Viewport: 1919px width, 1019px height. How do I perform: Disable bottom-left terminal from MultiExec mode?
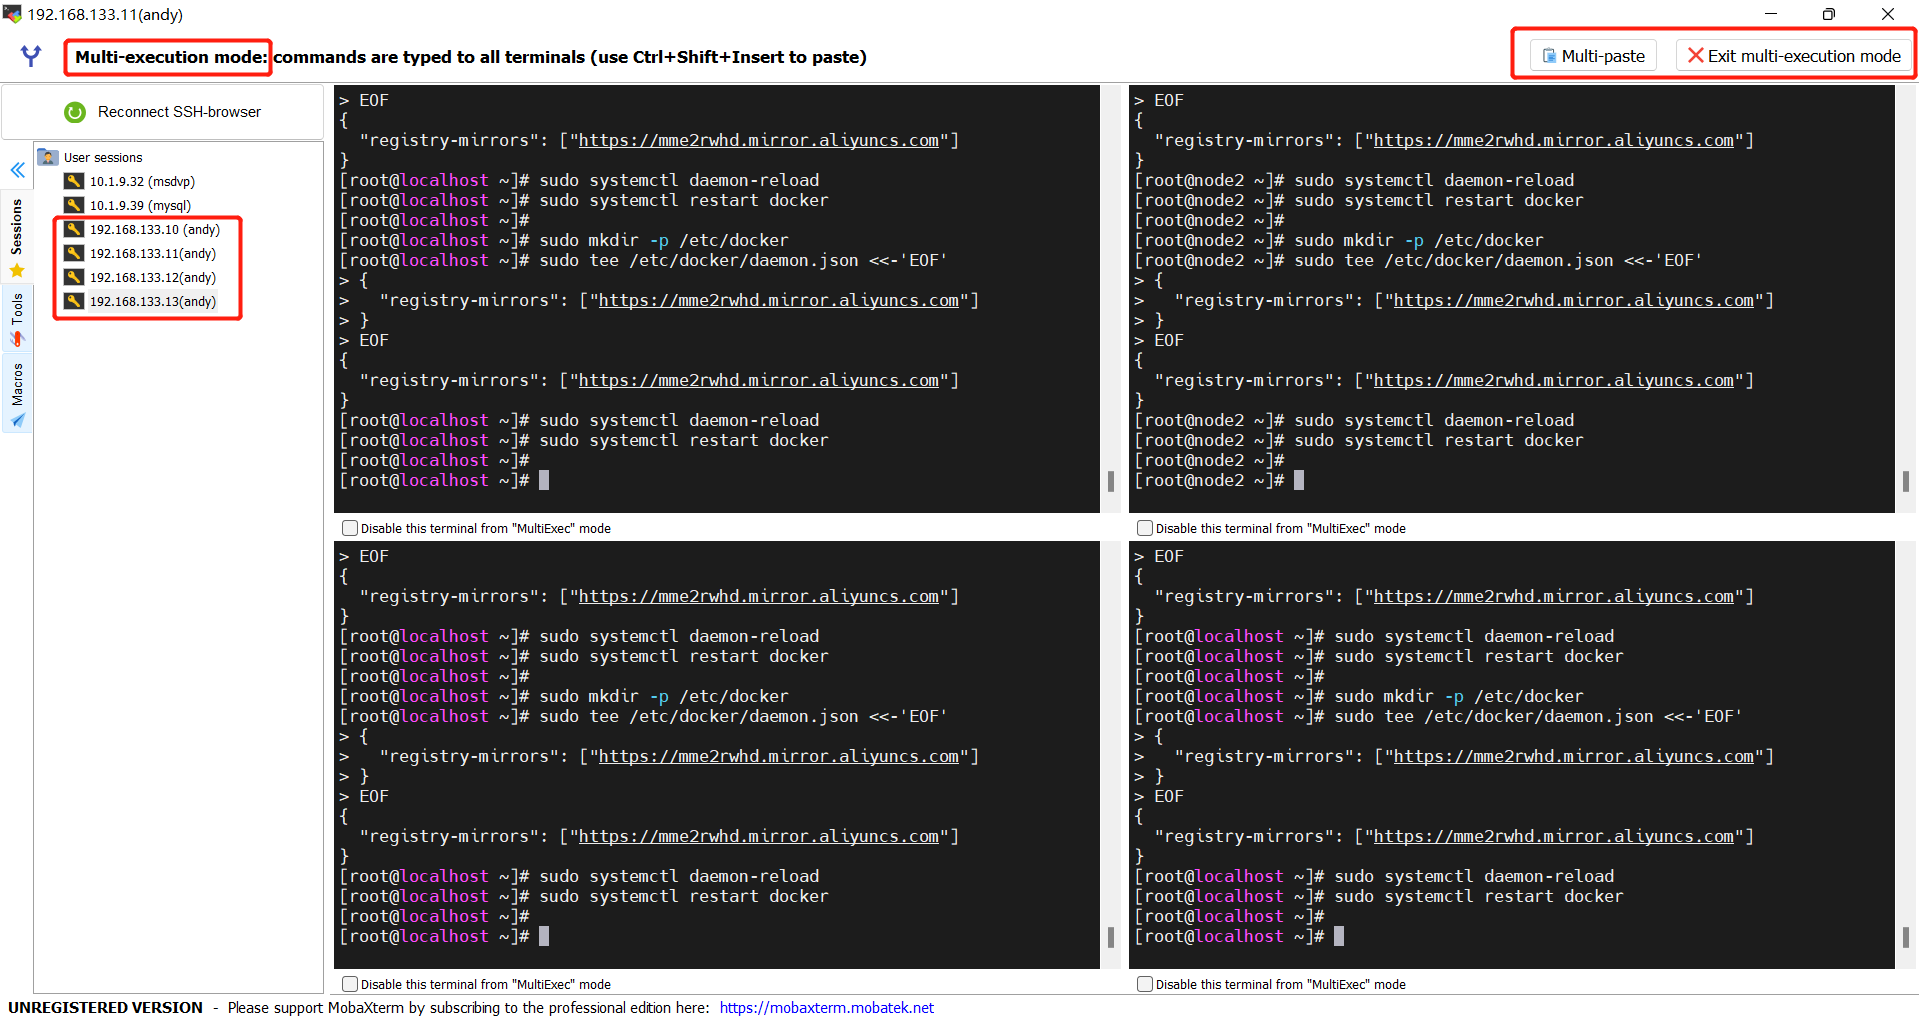tap(350, 984)
